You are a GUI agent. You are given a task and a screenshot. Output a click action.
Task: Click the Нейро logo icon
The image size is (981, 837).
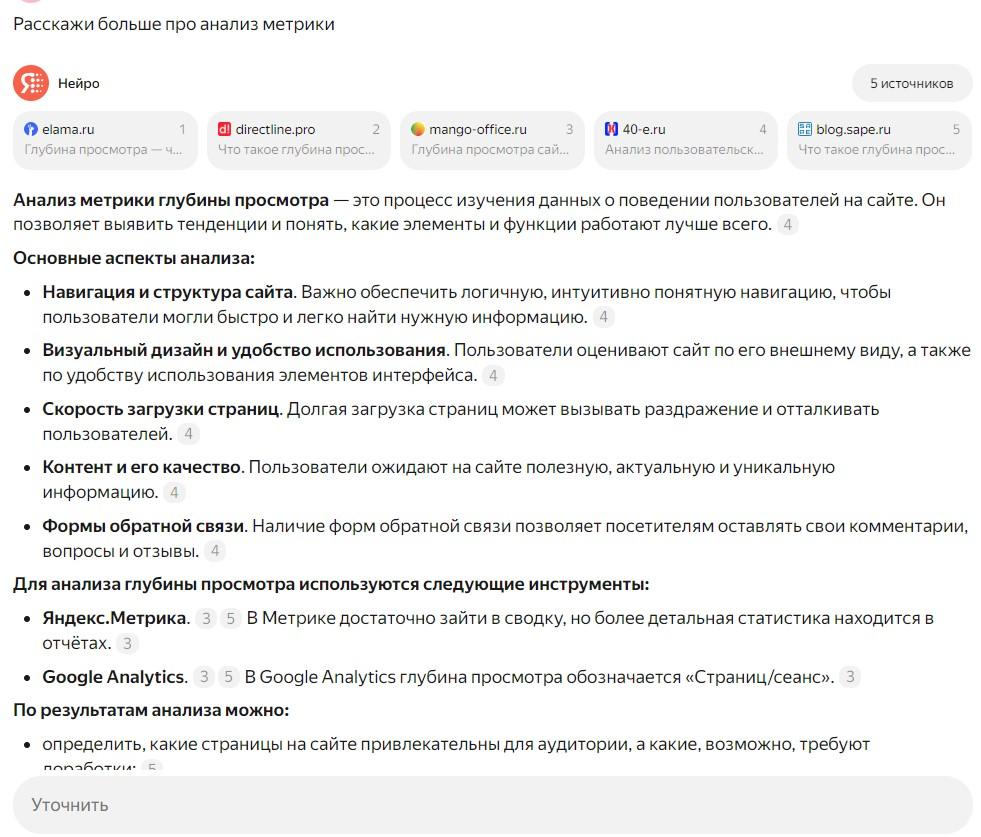click(30, 83)
